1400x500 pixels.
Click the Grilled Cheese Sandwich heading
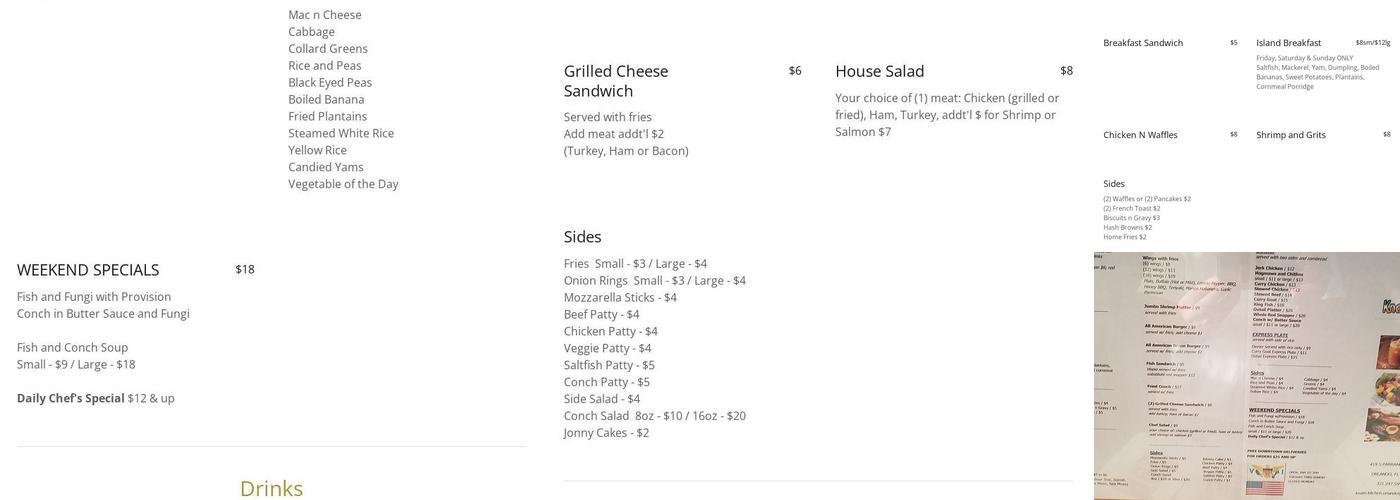click(615, 81)
